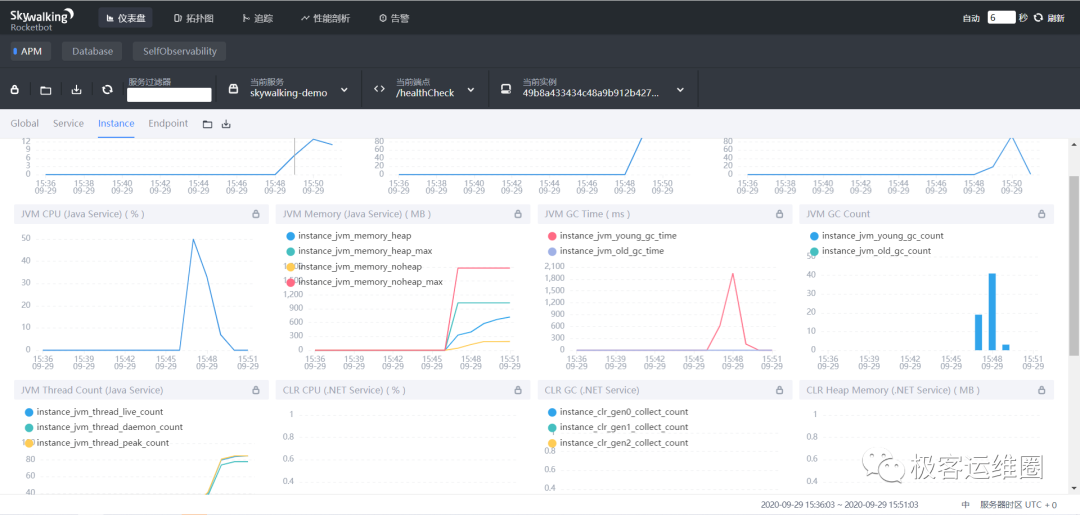Image resolution: width=1080 pixels, height=515 pixels.
Task: Click the JVM GC Count panel title
Action: [838, 214]
